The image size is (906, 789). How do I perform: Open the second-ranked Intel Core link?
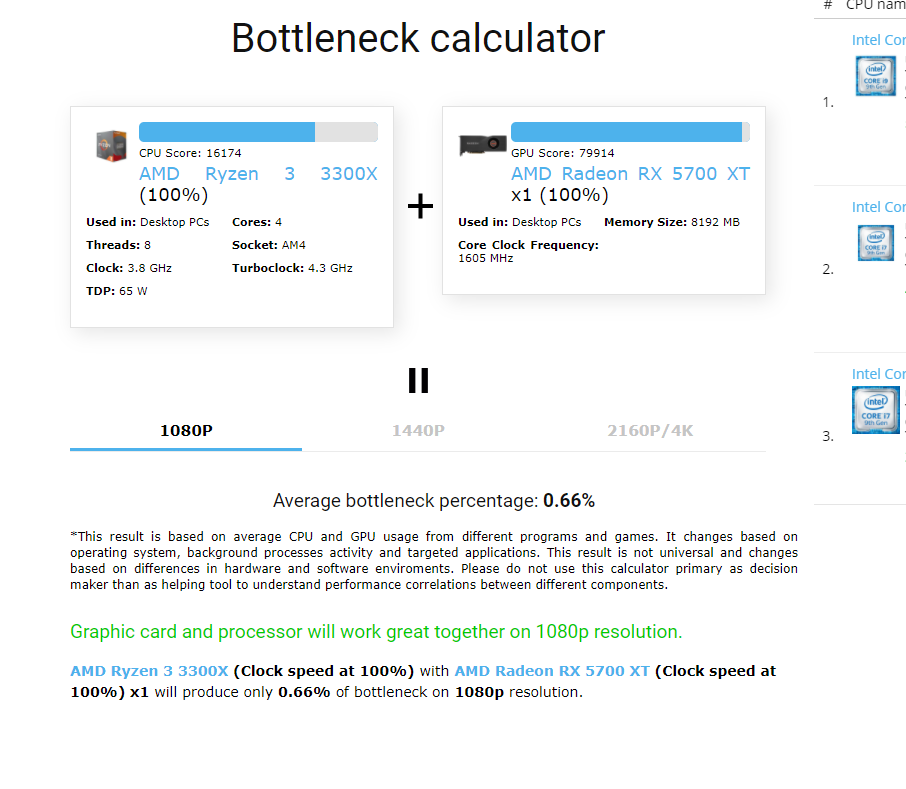point(878,207)
